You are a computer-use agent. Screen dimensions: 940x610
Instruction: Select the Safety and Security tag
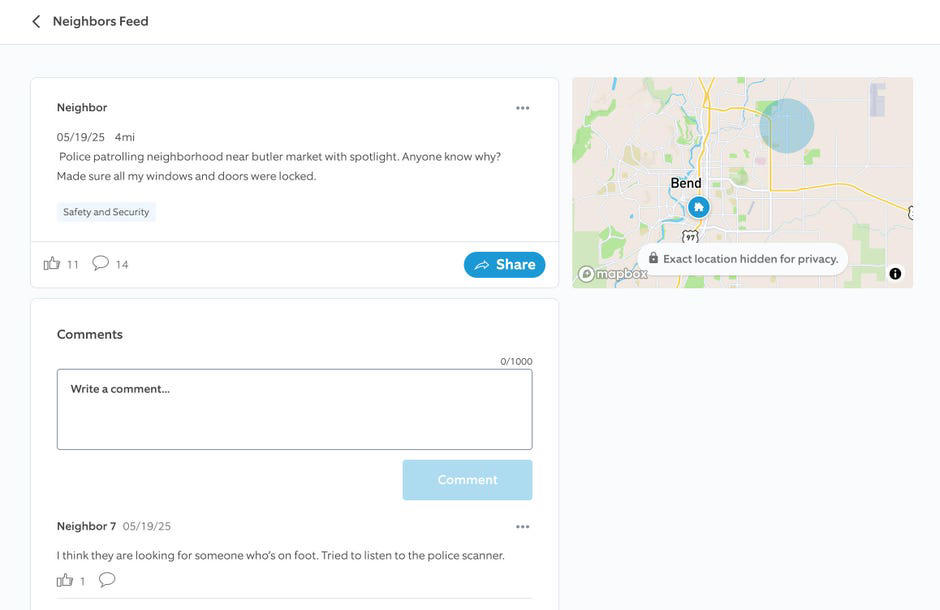point(106,212)
